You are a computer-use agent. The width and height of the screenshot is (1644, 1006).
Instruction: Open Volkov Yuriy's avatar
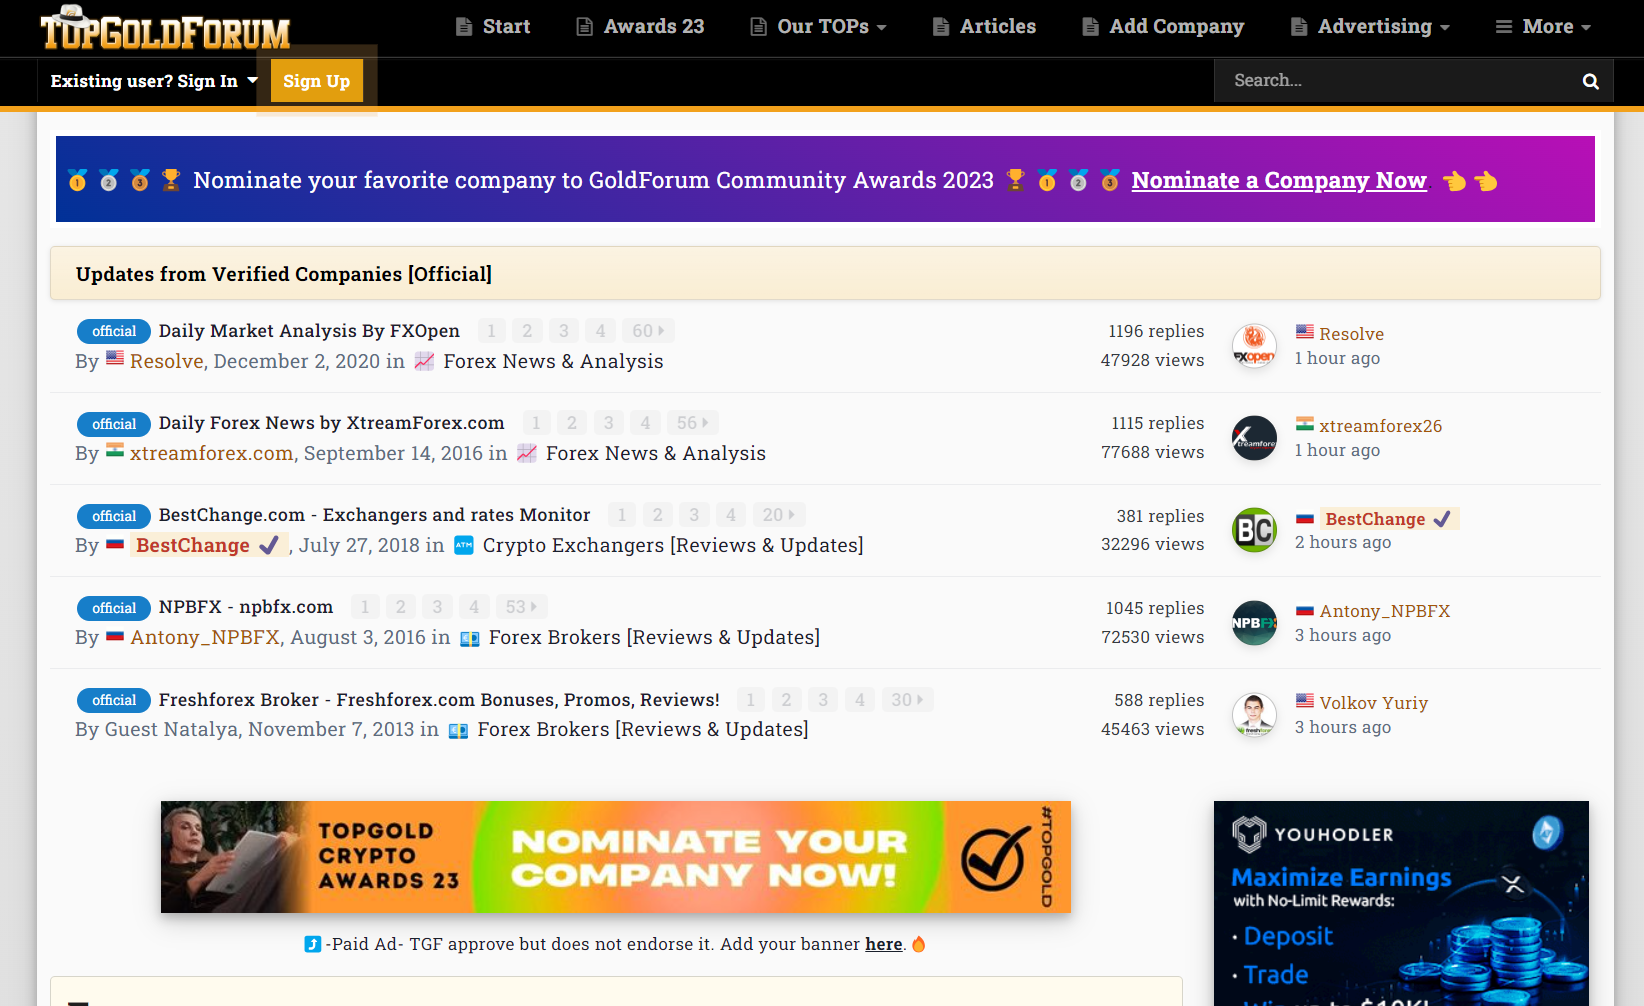[1254, 715]
